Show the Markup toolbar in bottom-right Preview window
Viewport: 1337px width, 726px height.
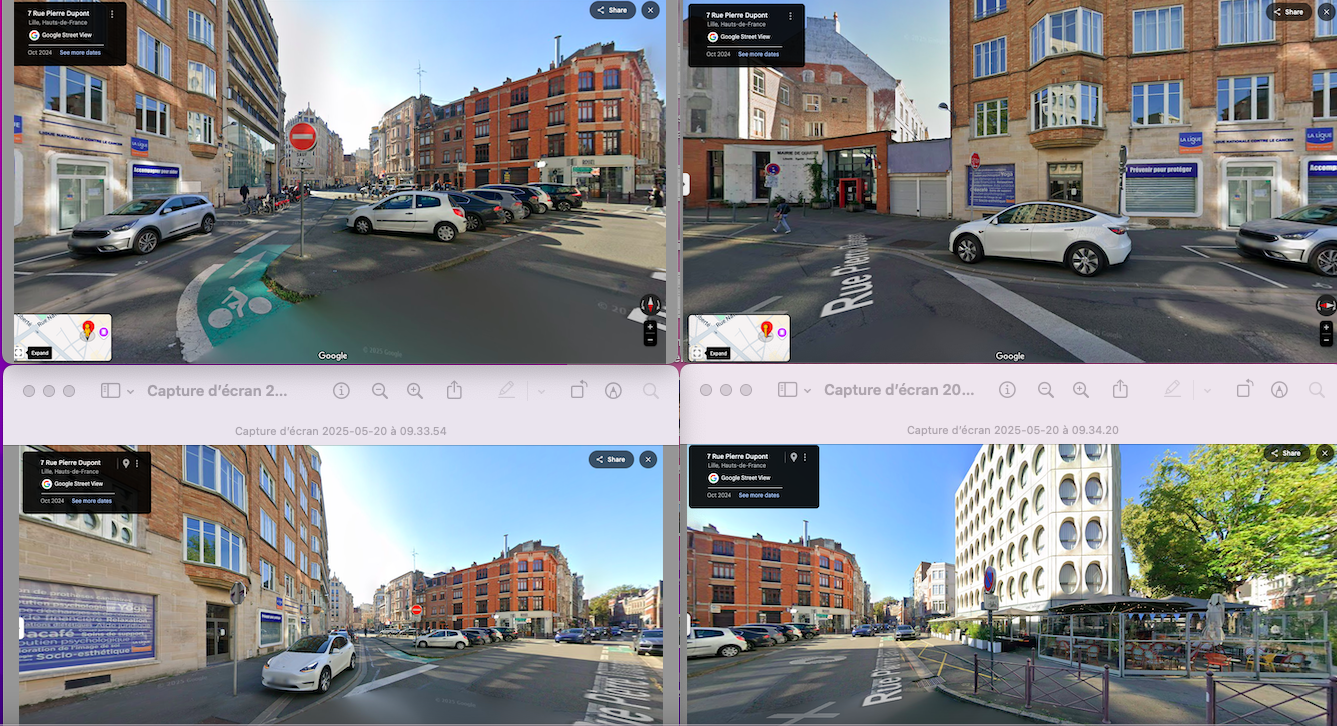point(1279,390)
